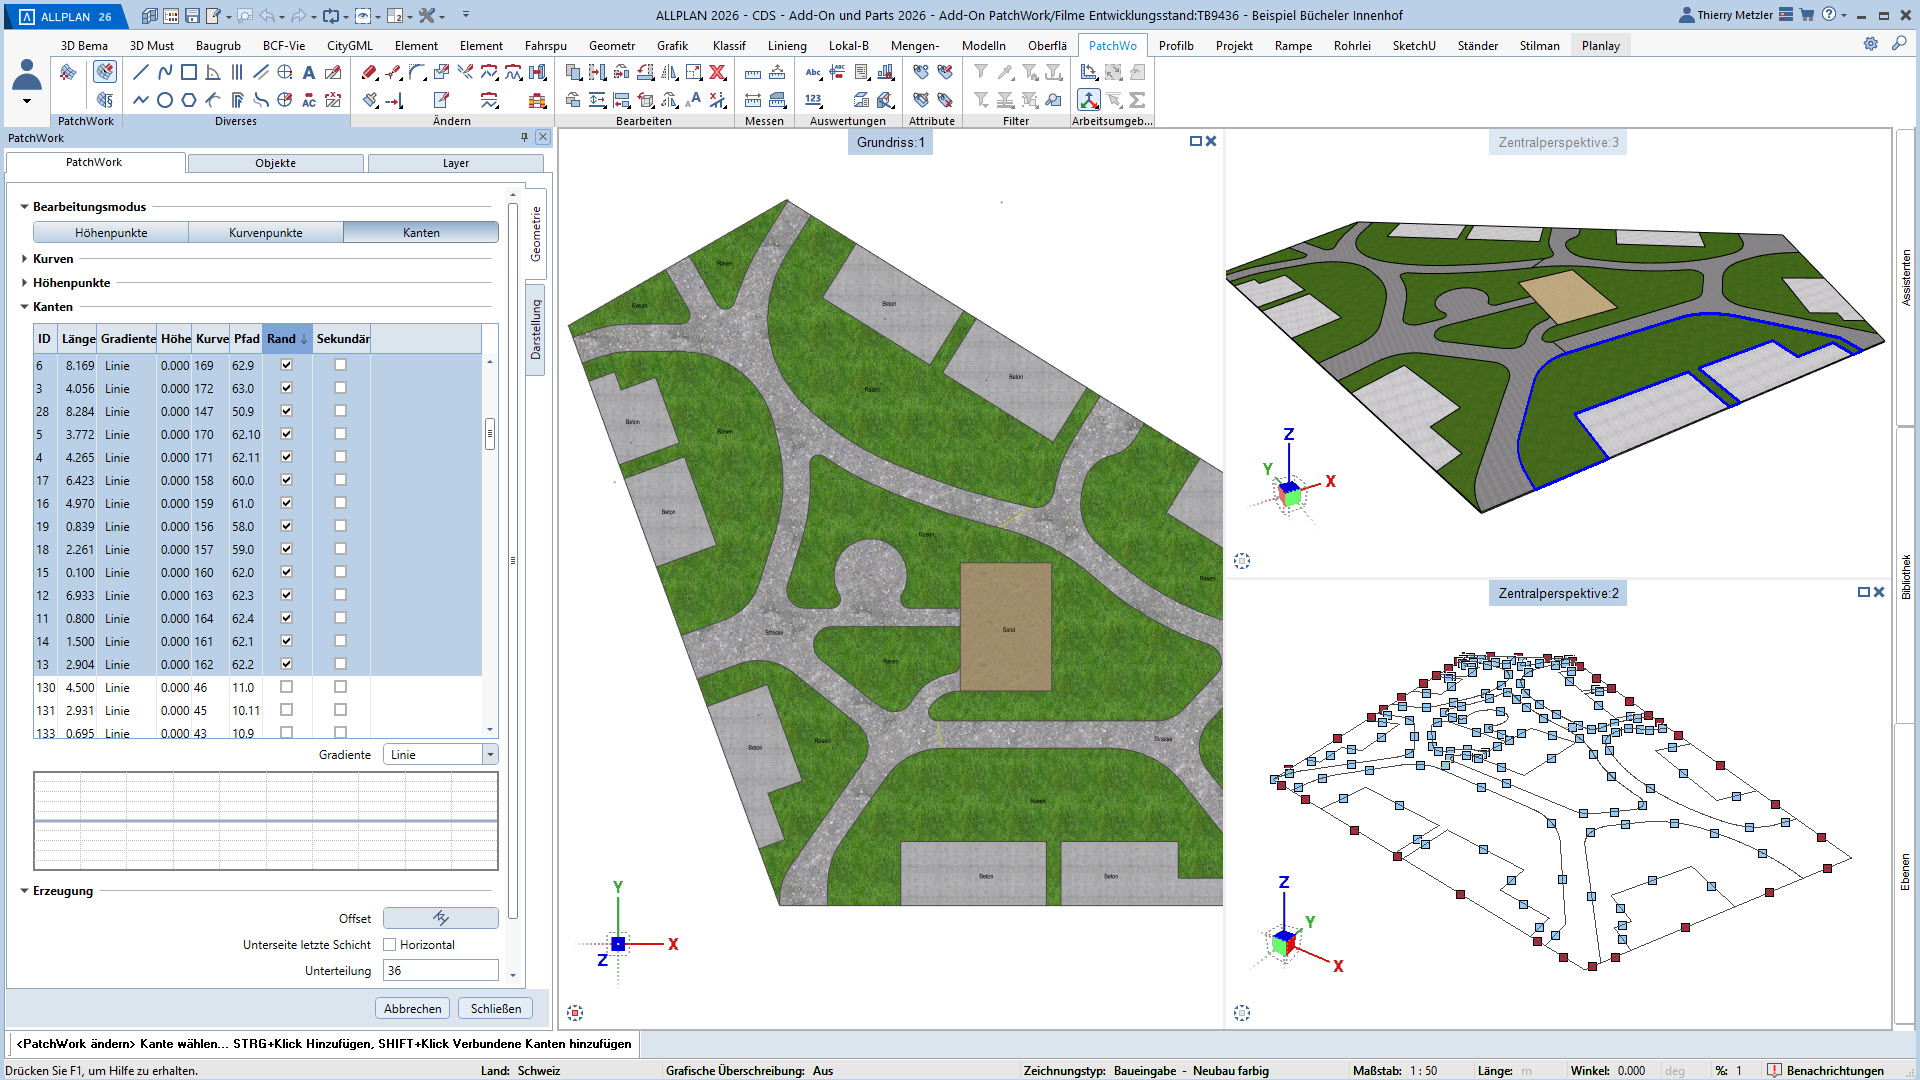Open the Gradiente dropdown
The image size is (1920, 1080).
489,755
